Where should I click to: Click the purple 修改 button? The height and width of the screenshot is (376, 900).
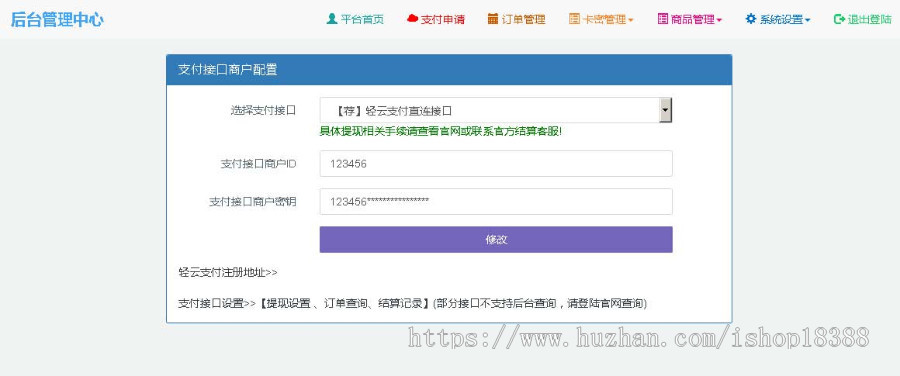[496, 239]
